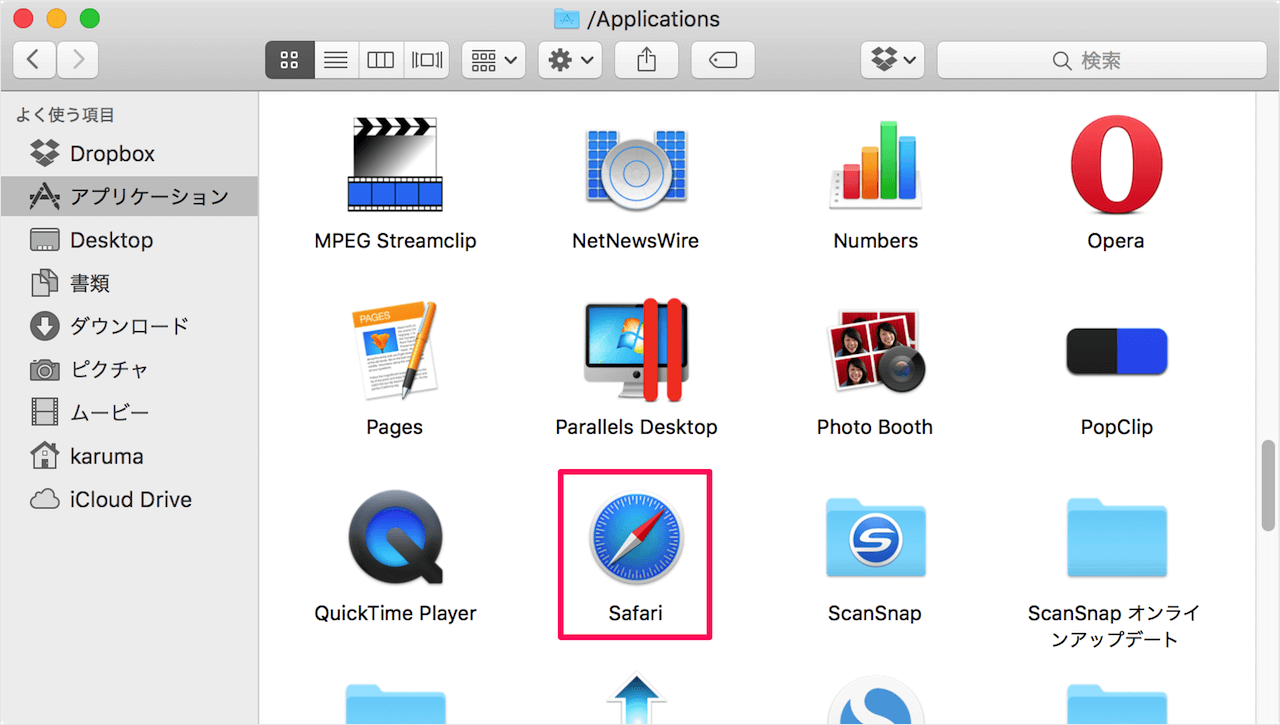Click the "Pages" name label
The width and height of the screenshot is (1280, 725).
pos(395,427)
